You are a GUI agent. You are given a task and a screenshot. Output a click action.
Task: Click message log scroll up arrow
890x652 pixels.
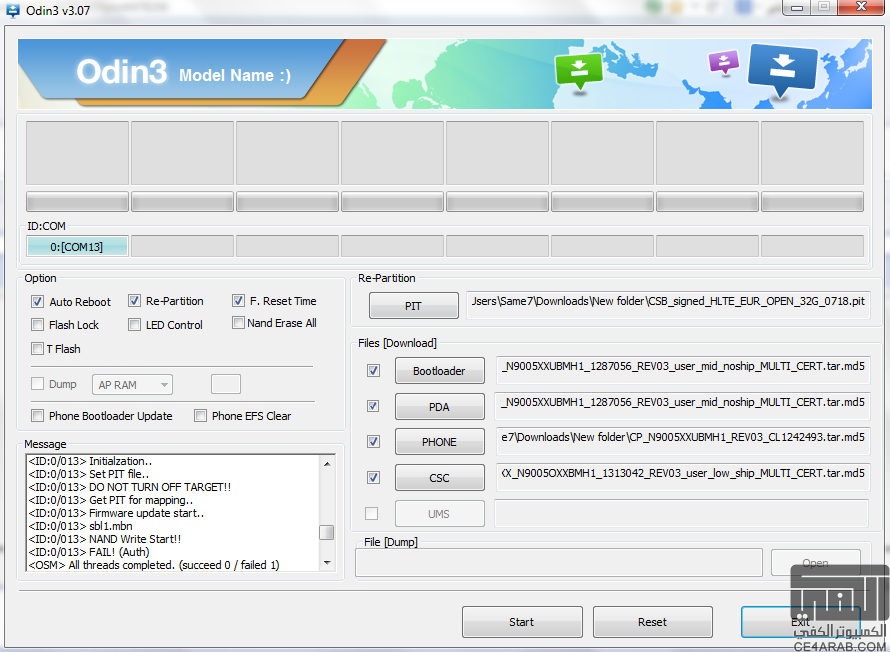[x=327, y=464]
